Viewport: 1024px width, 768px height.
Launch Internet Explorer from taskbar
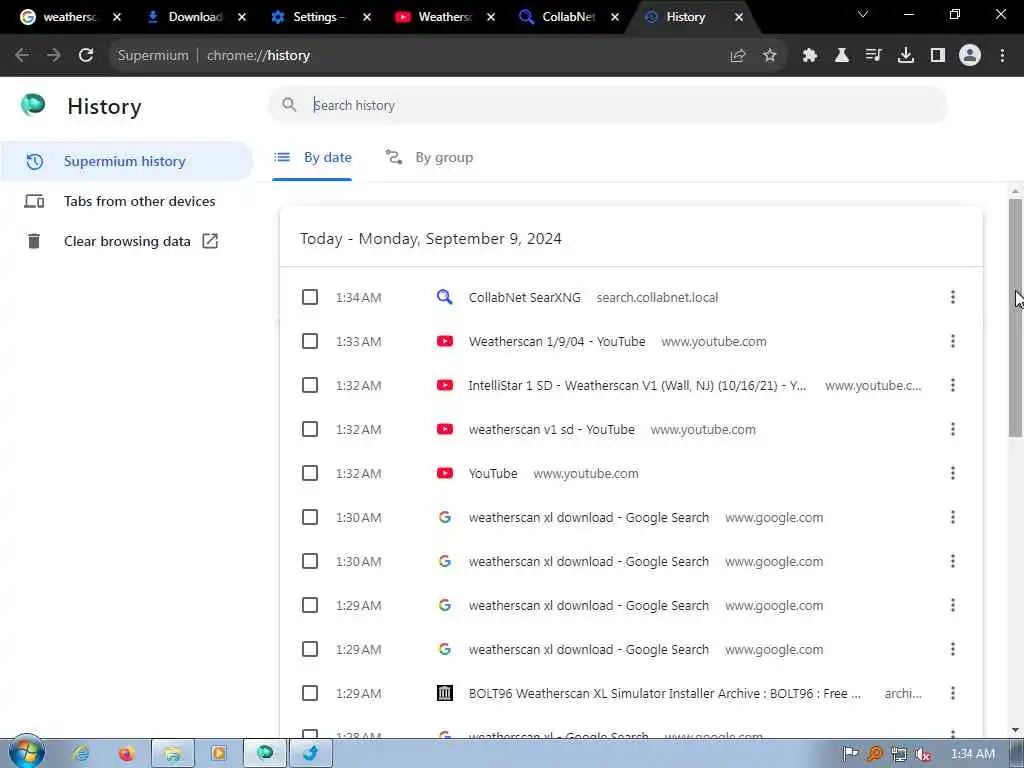click(81, 754)
